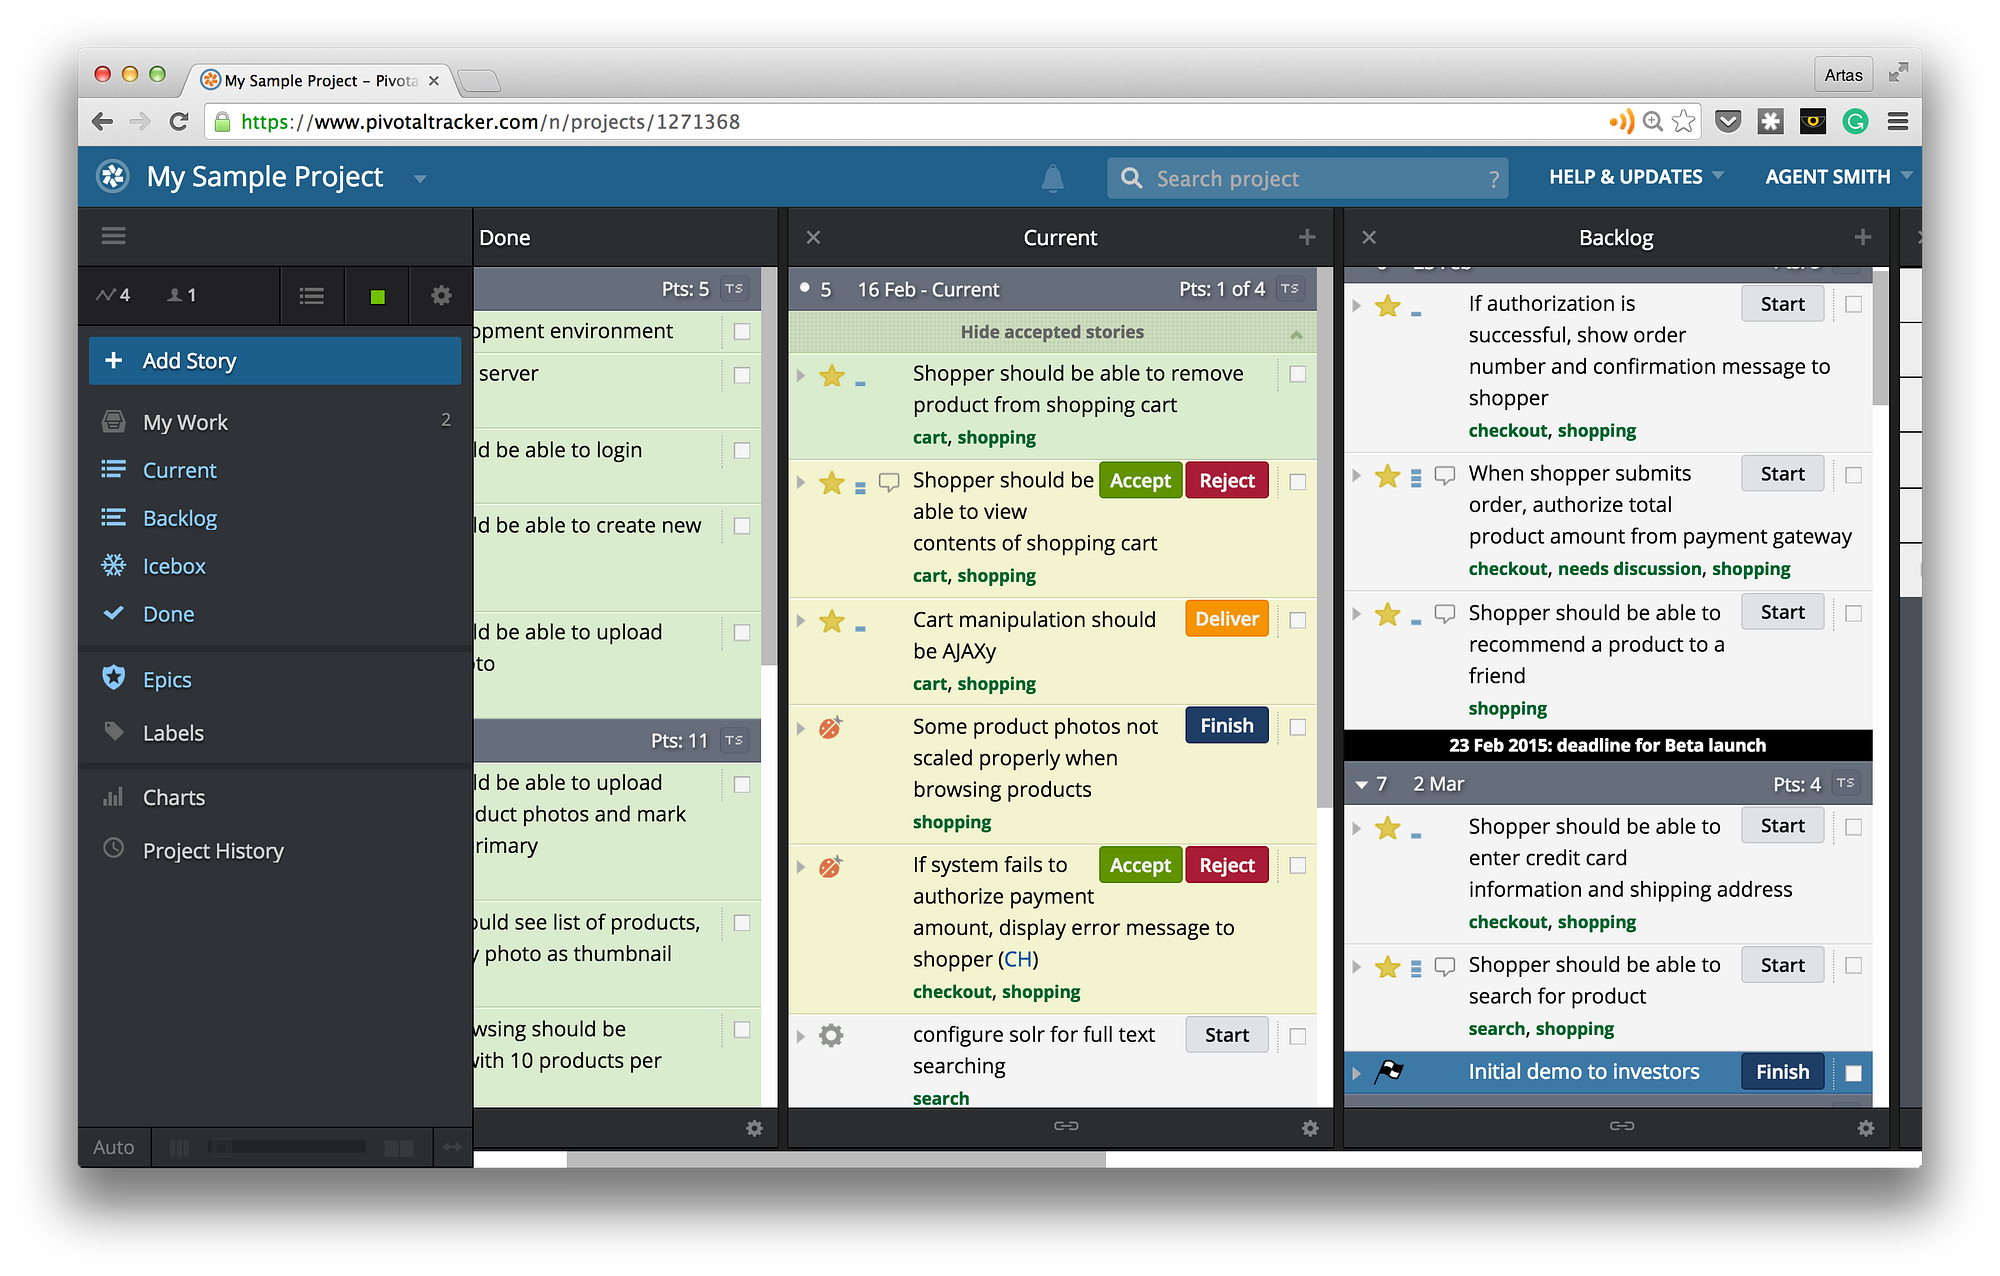The height and width of the screenshot is (1276, 2000).
Task: Click the release flag icon on investor demo
Action: point(1388,1072)
